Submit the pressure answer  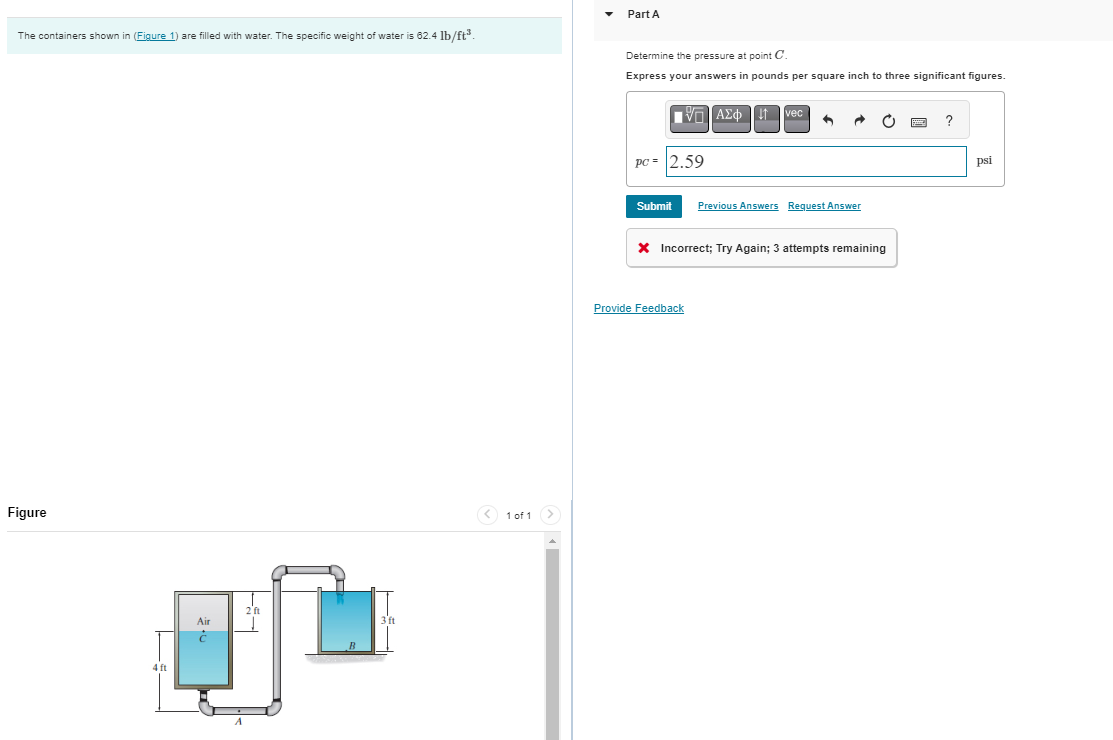click(653, 206)
